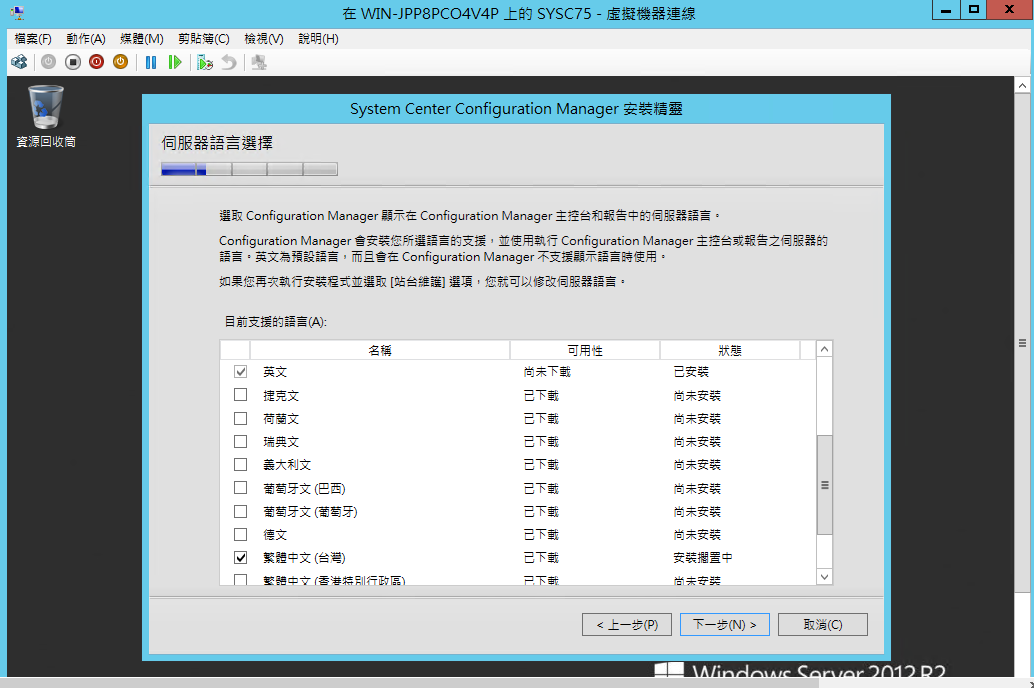Click the 目前支援的語言(A): label
Image resolution: width=1034 pixels, height=688 pixels.
click(276, 322)
